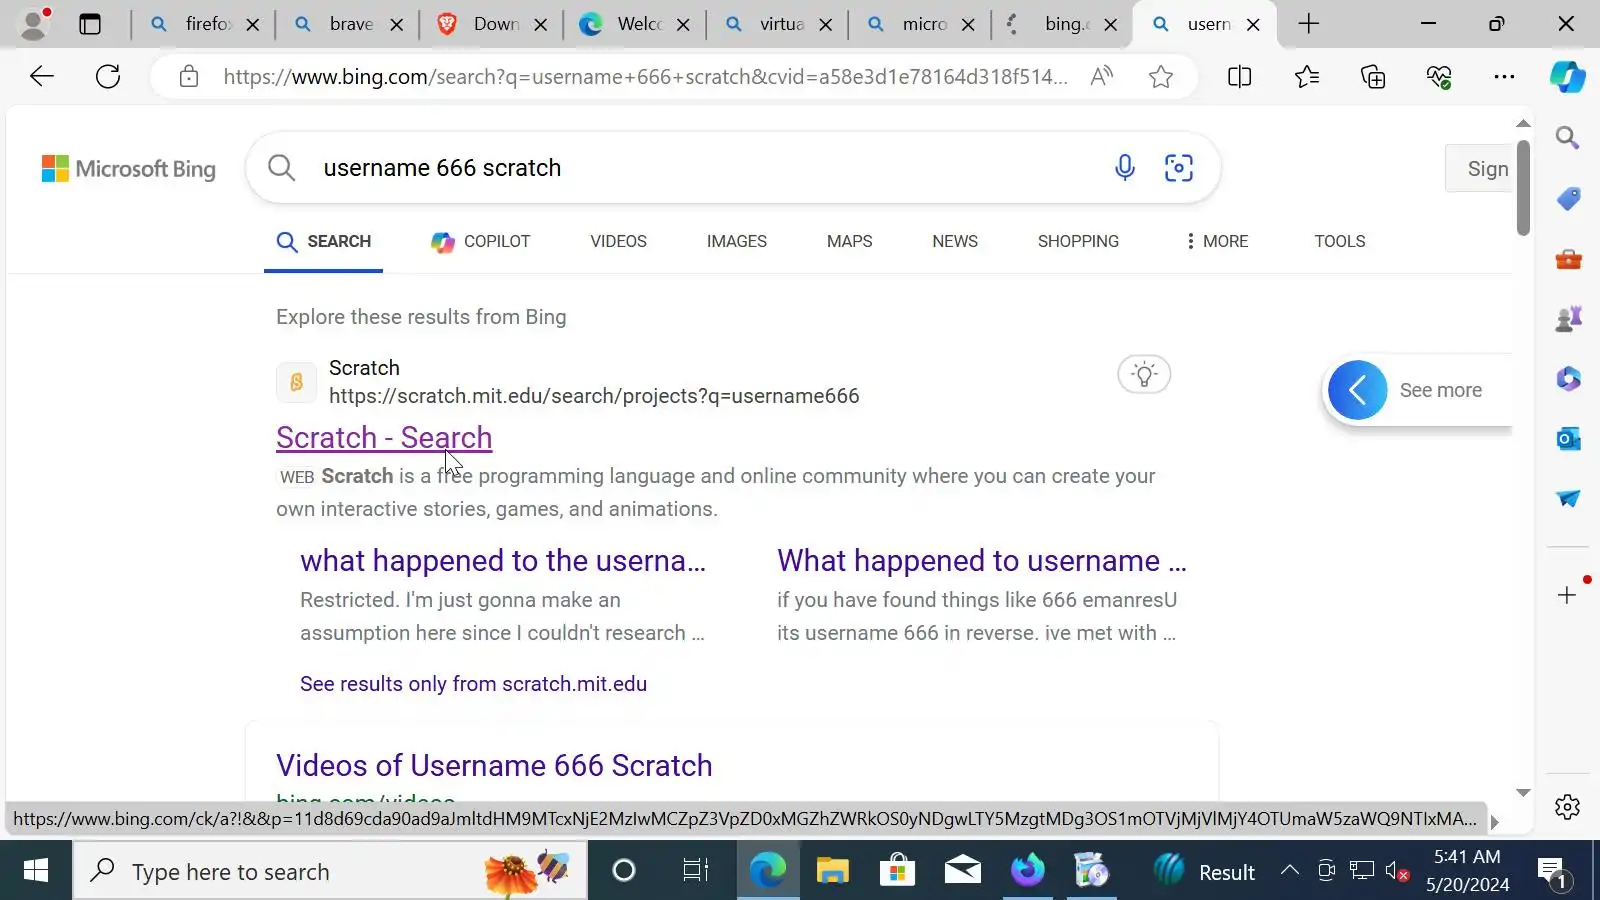Open the Windows Start menu
The width and height of the screenshot is (1600, 900).
click(x=36, y=871)
